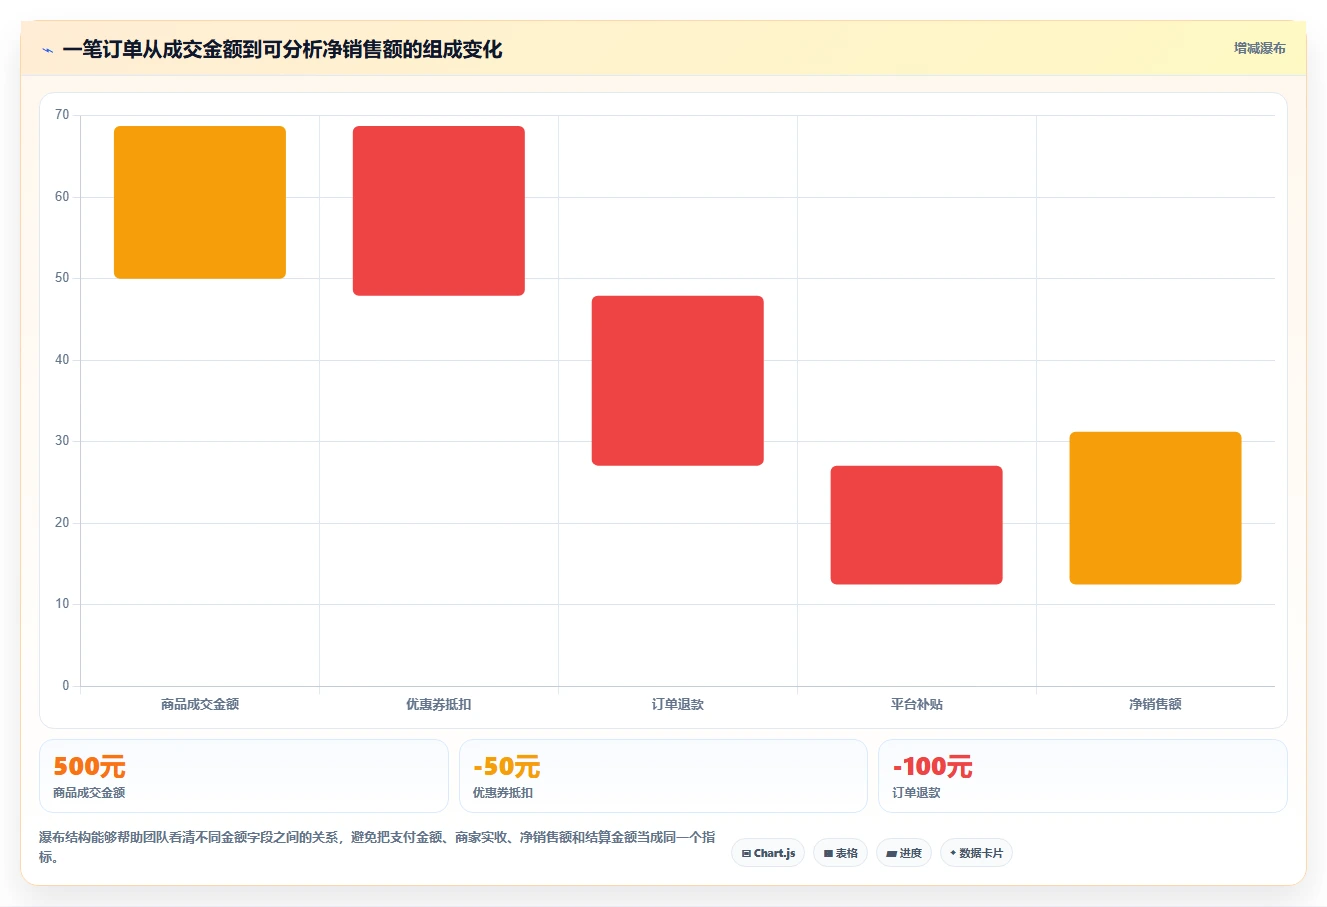
Task: Click the 订单退款 x-axis label
Action: pos(678,704)
